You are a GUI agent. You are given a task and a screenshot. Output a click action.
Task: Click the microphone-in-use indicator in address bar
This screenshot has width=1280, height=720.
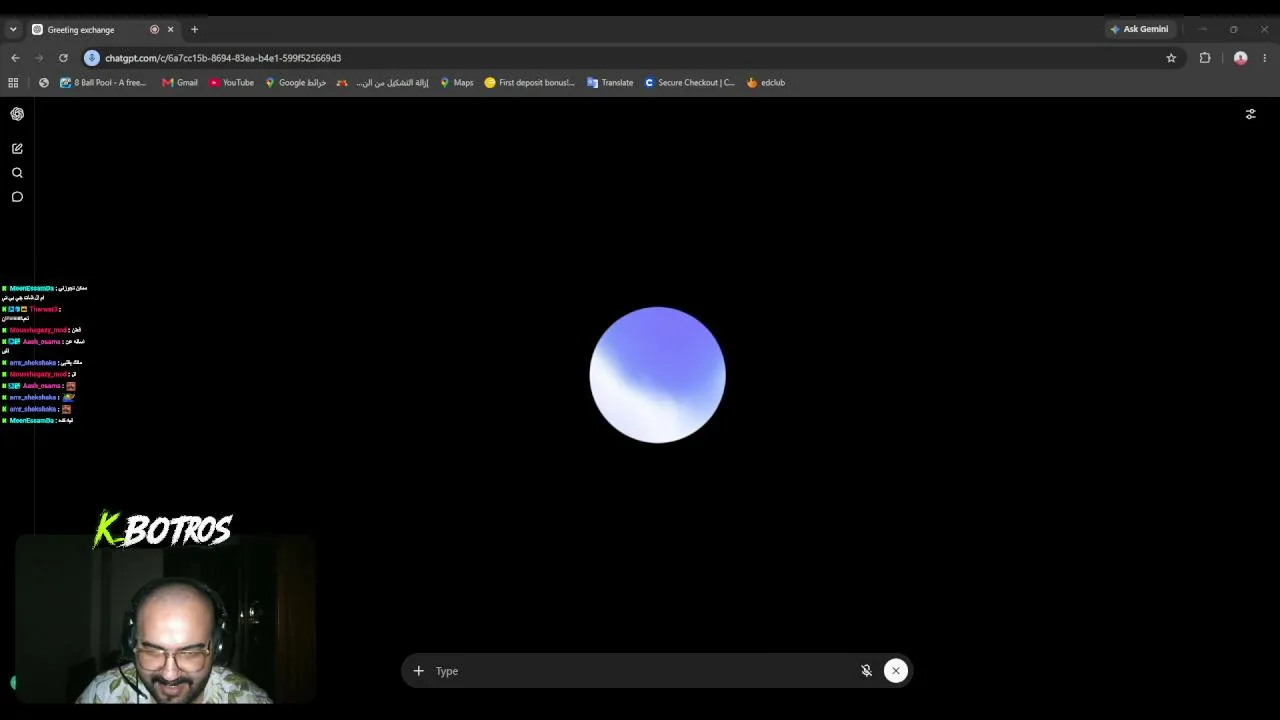pyautogui.click(x=92, y=58)
